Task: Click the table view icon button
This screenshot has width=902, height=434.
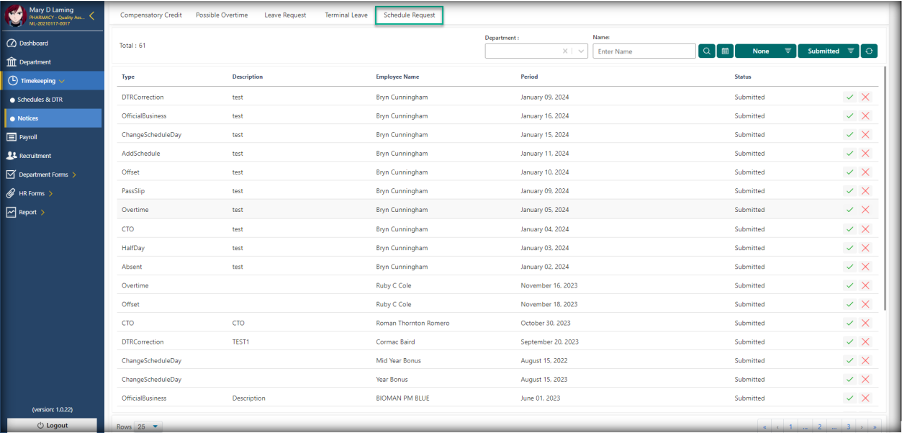Action: pyautogui.click(x=725, y=51)
